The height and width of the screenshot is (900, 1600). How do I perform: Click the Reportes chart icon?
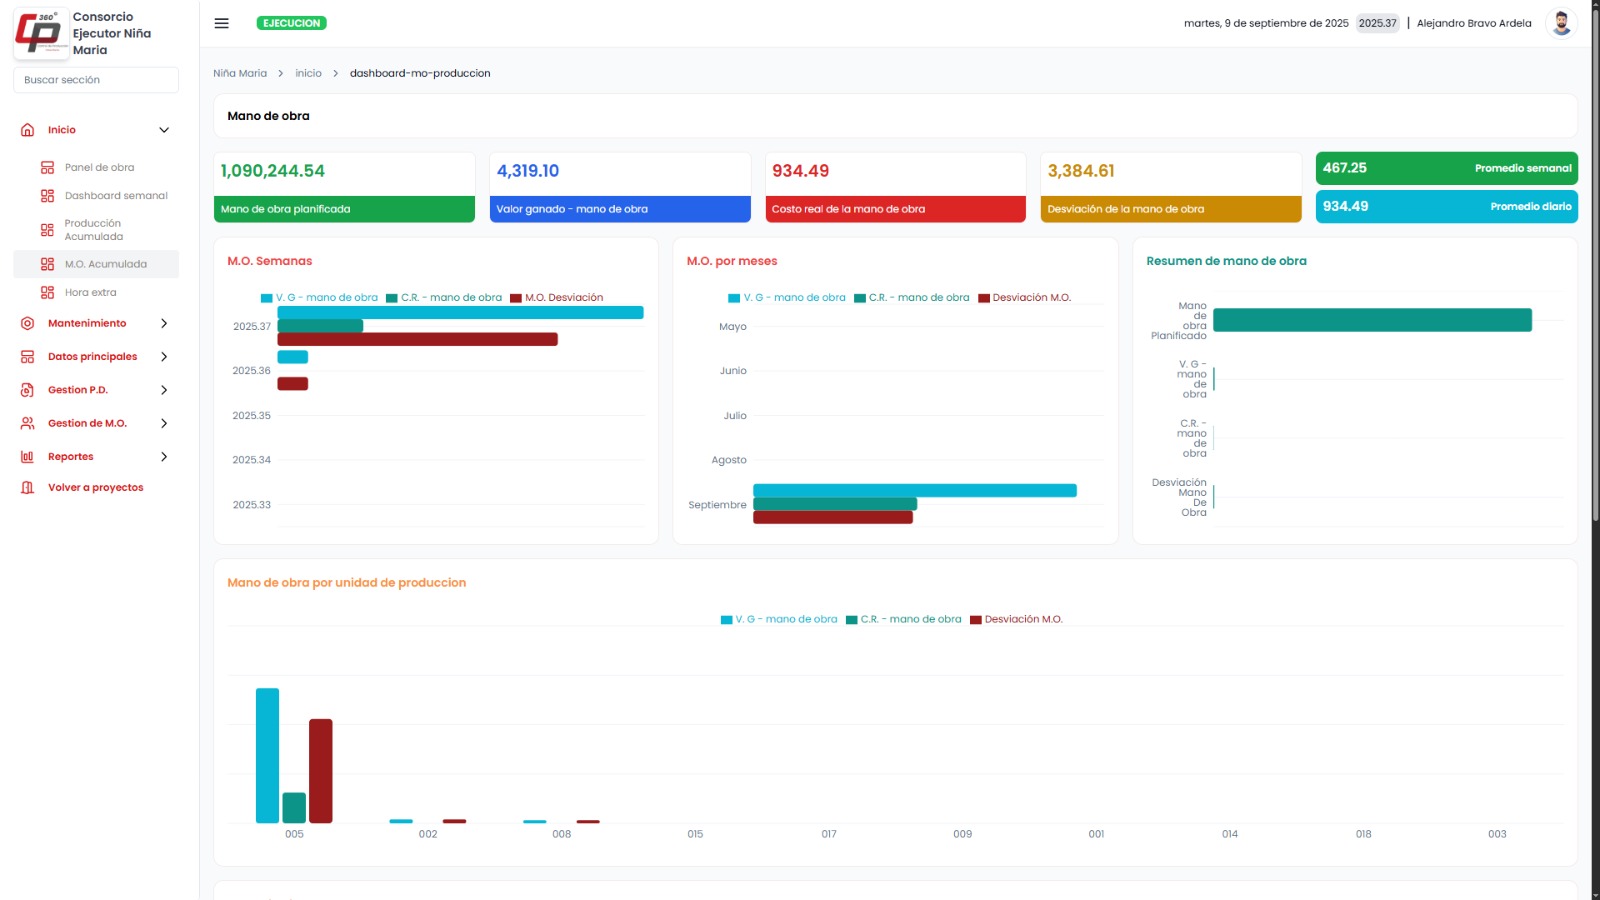(x=28, y=457)
